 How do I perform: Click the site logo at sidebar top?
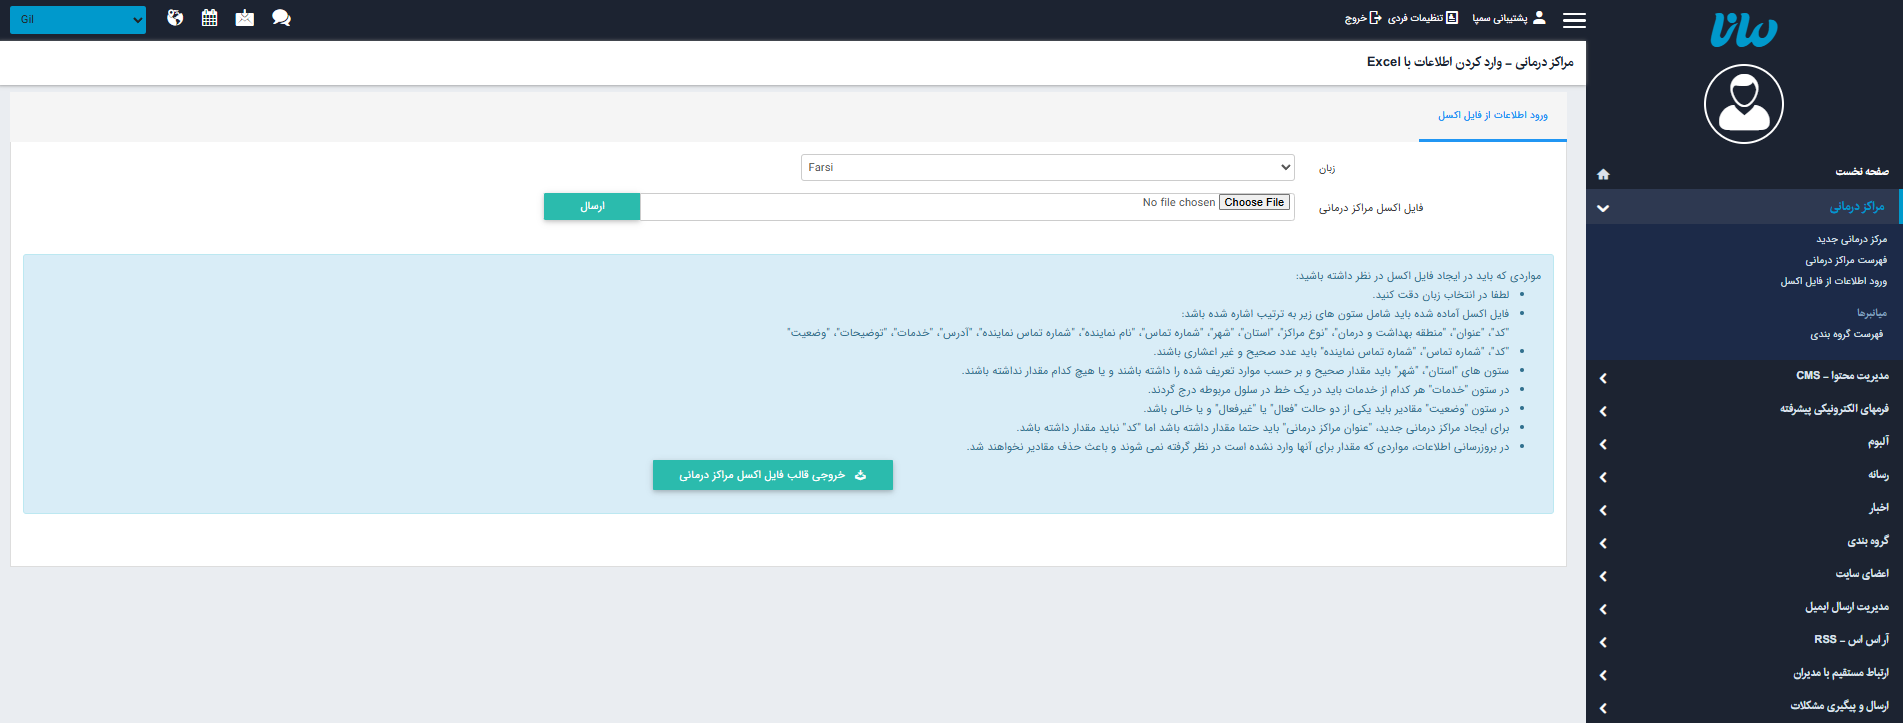coord(1744,31)
